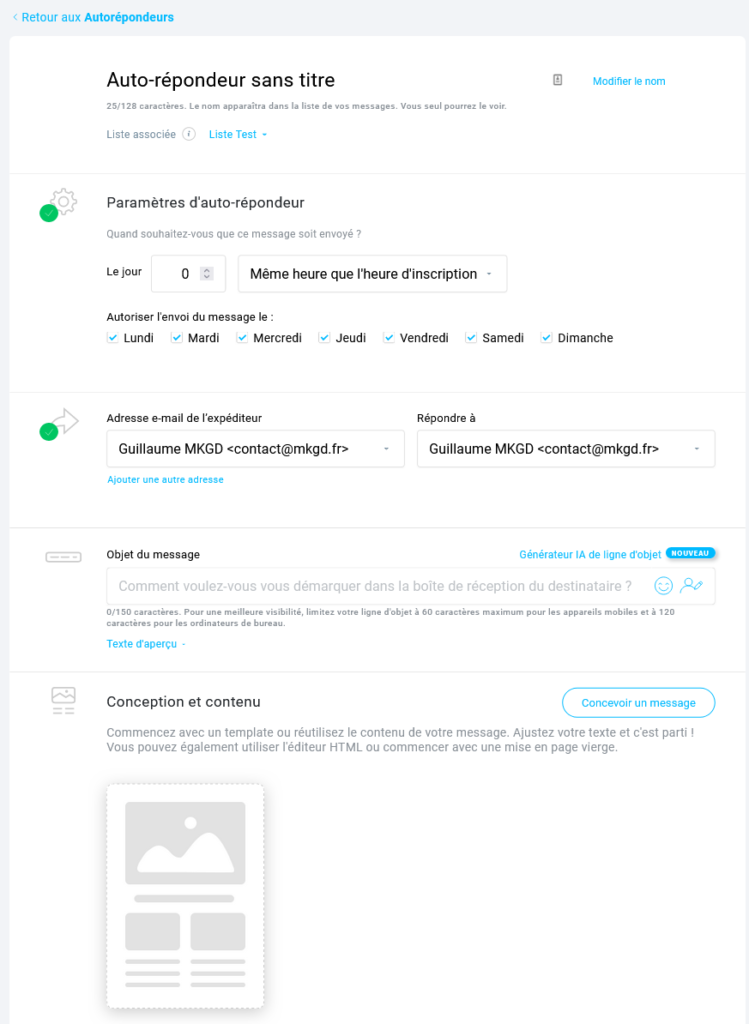Image resolution: width=749 pixels, height=1024 pixels.
Task: Click the Concevoir un message button
Action: (639, 703)
